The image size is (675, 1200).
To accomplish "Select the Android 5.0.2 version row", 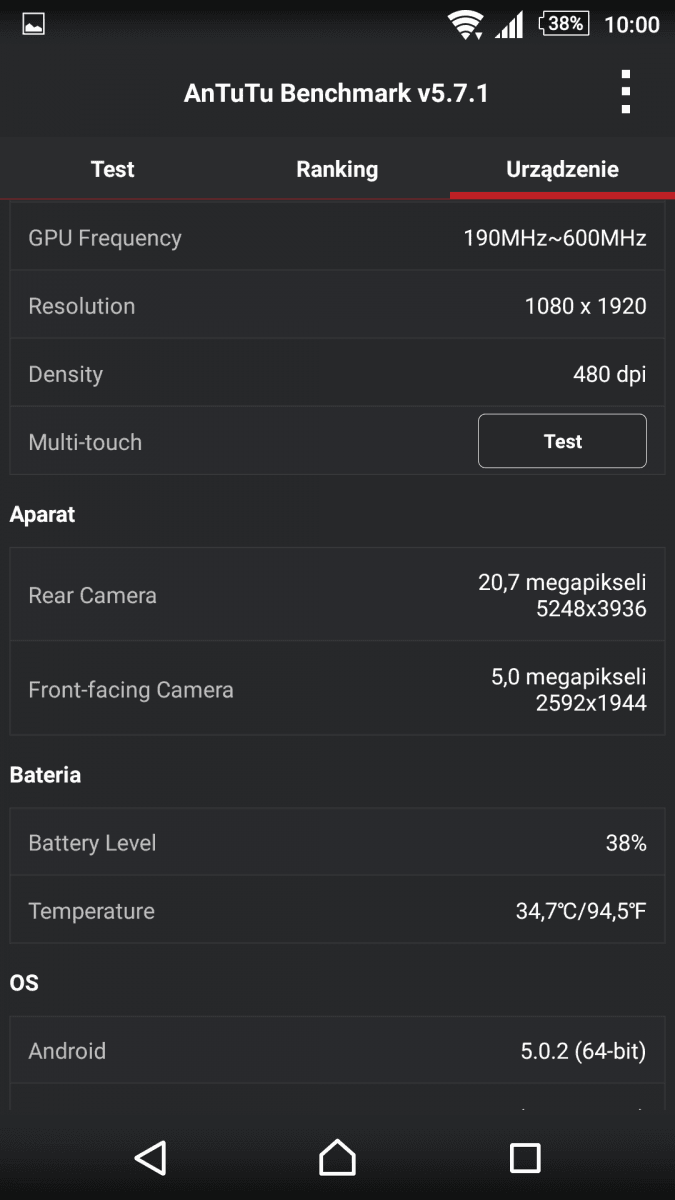I will pyautogui.click(x=337, y=1050).
